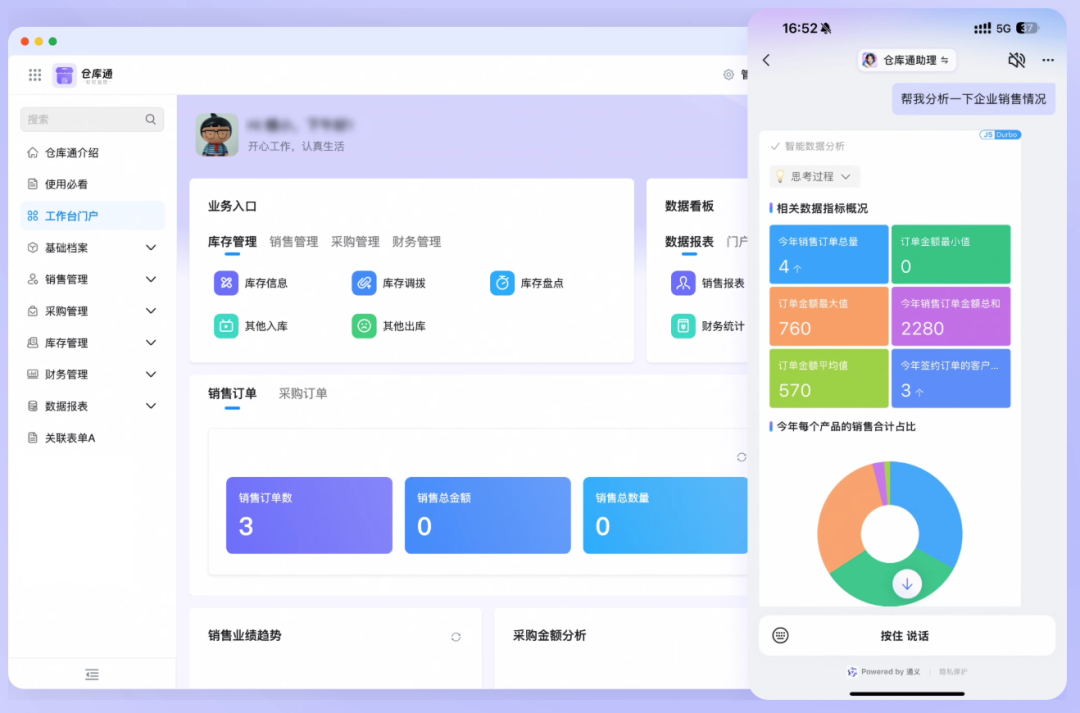Screen dimensions: 1080x713
Task: Collapse the 思考过程 disclosure in chat
Action: click(815, 176)
